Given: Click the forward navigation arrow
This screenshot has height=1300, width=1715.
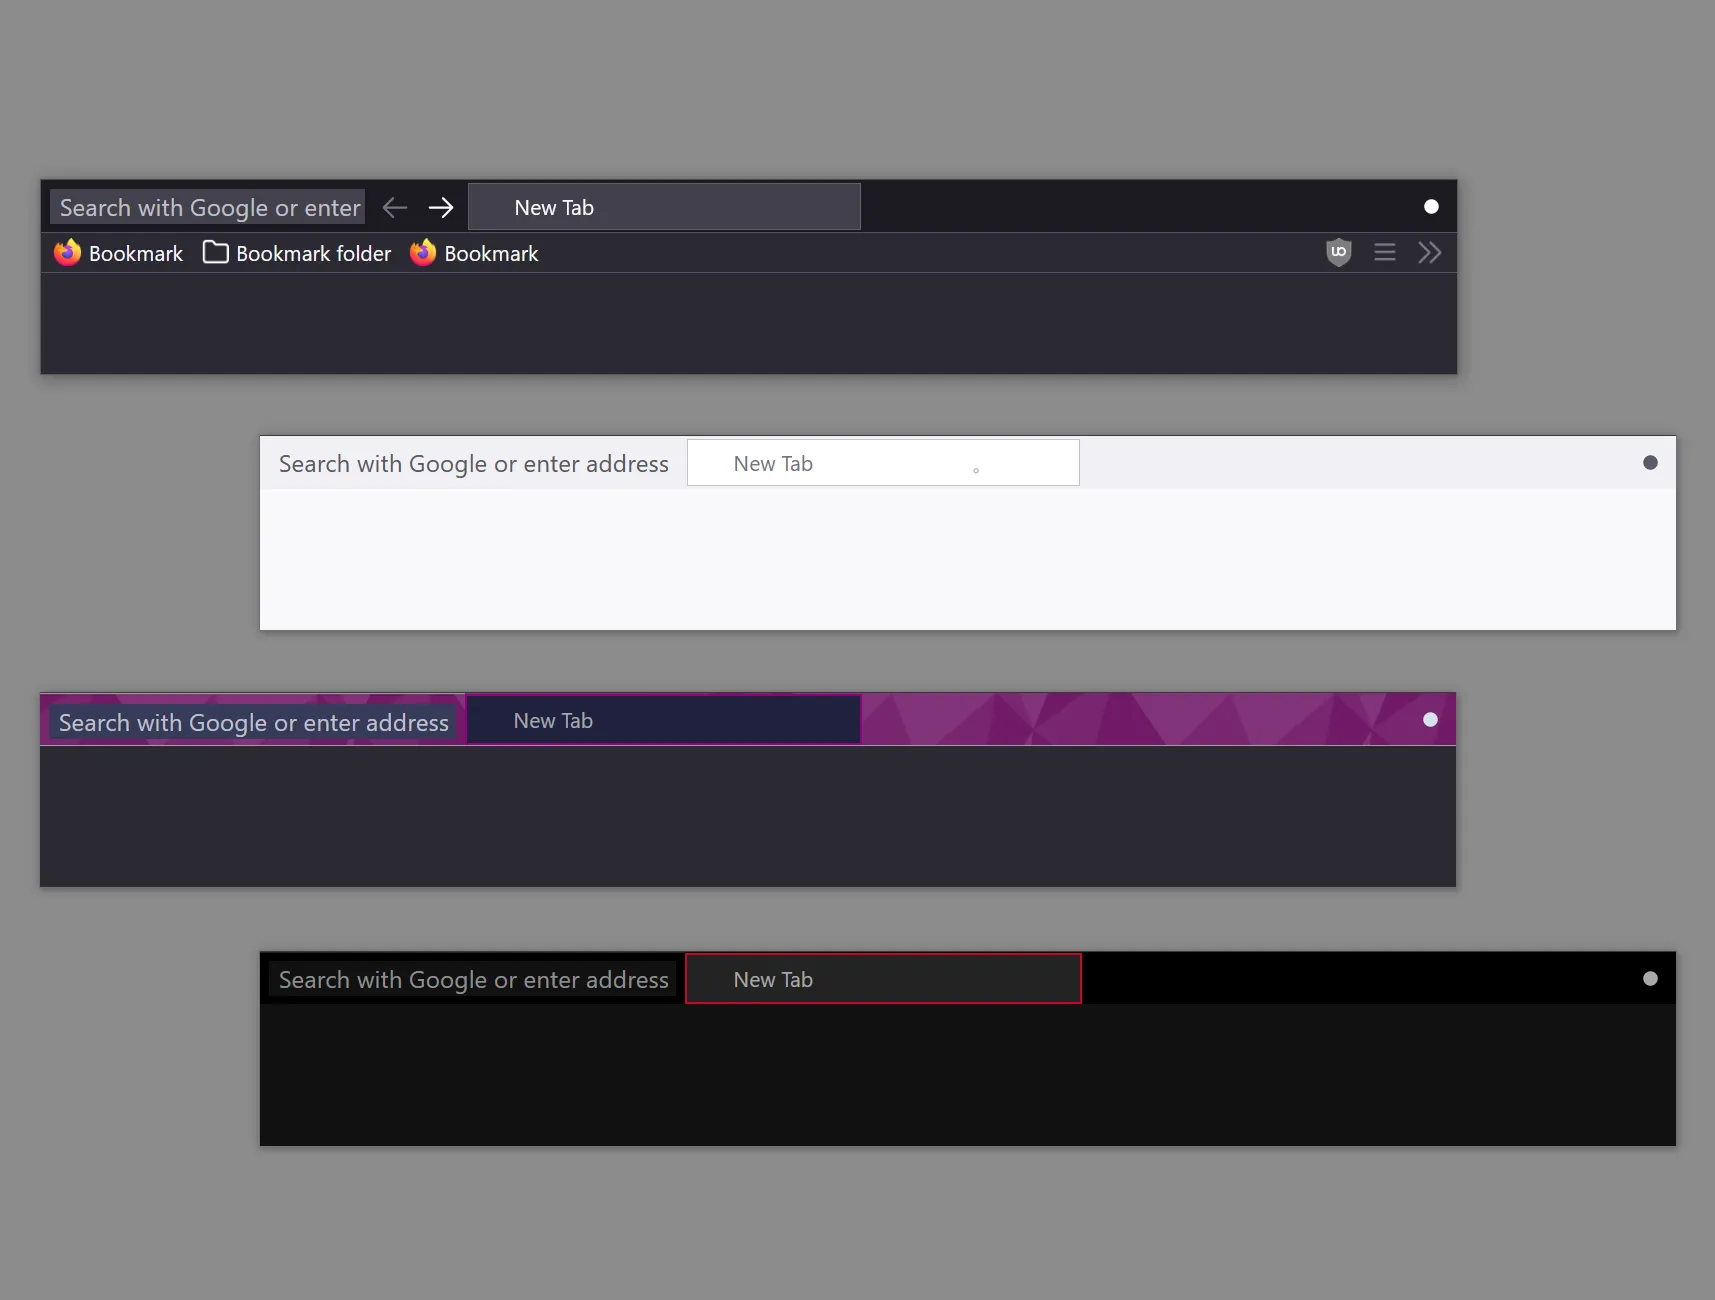Looking at the screenshot, I should pos(440,207).
